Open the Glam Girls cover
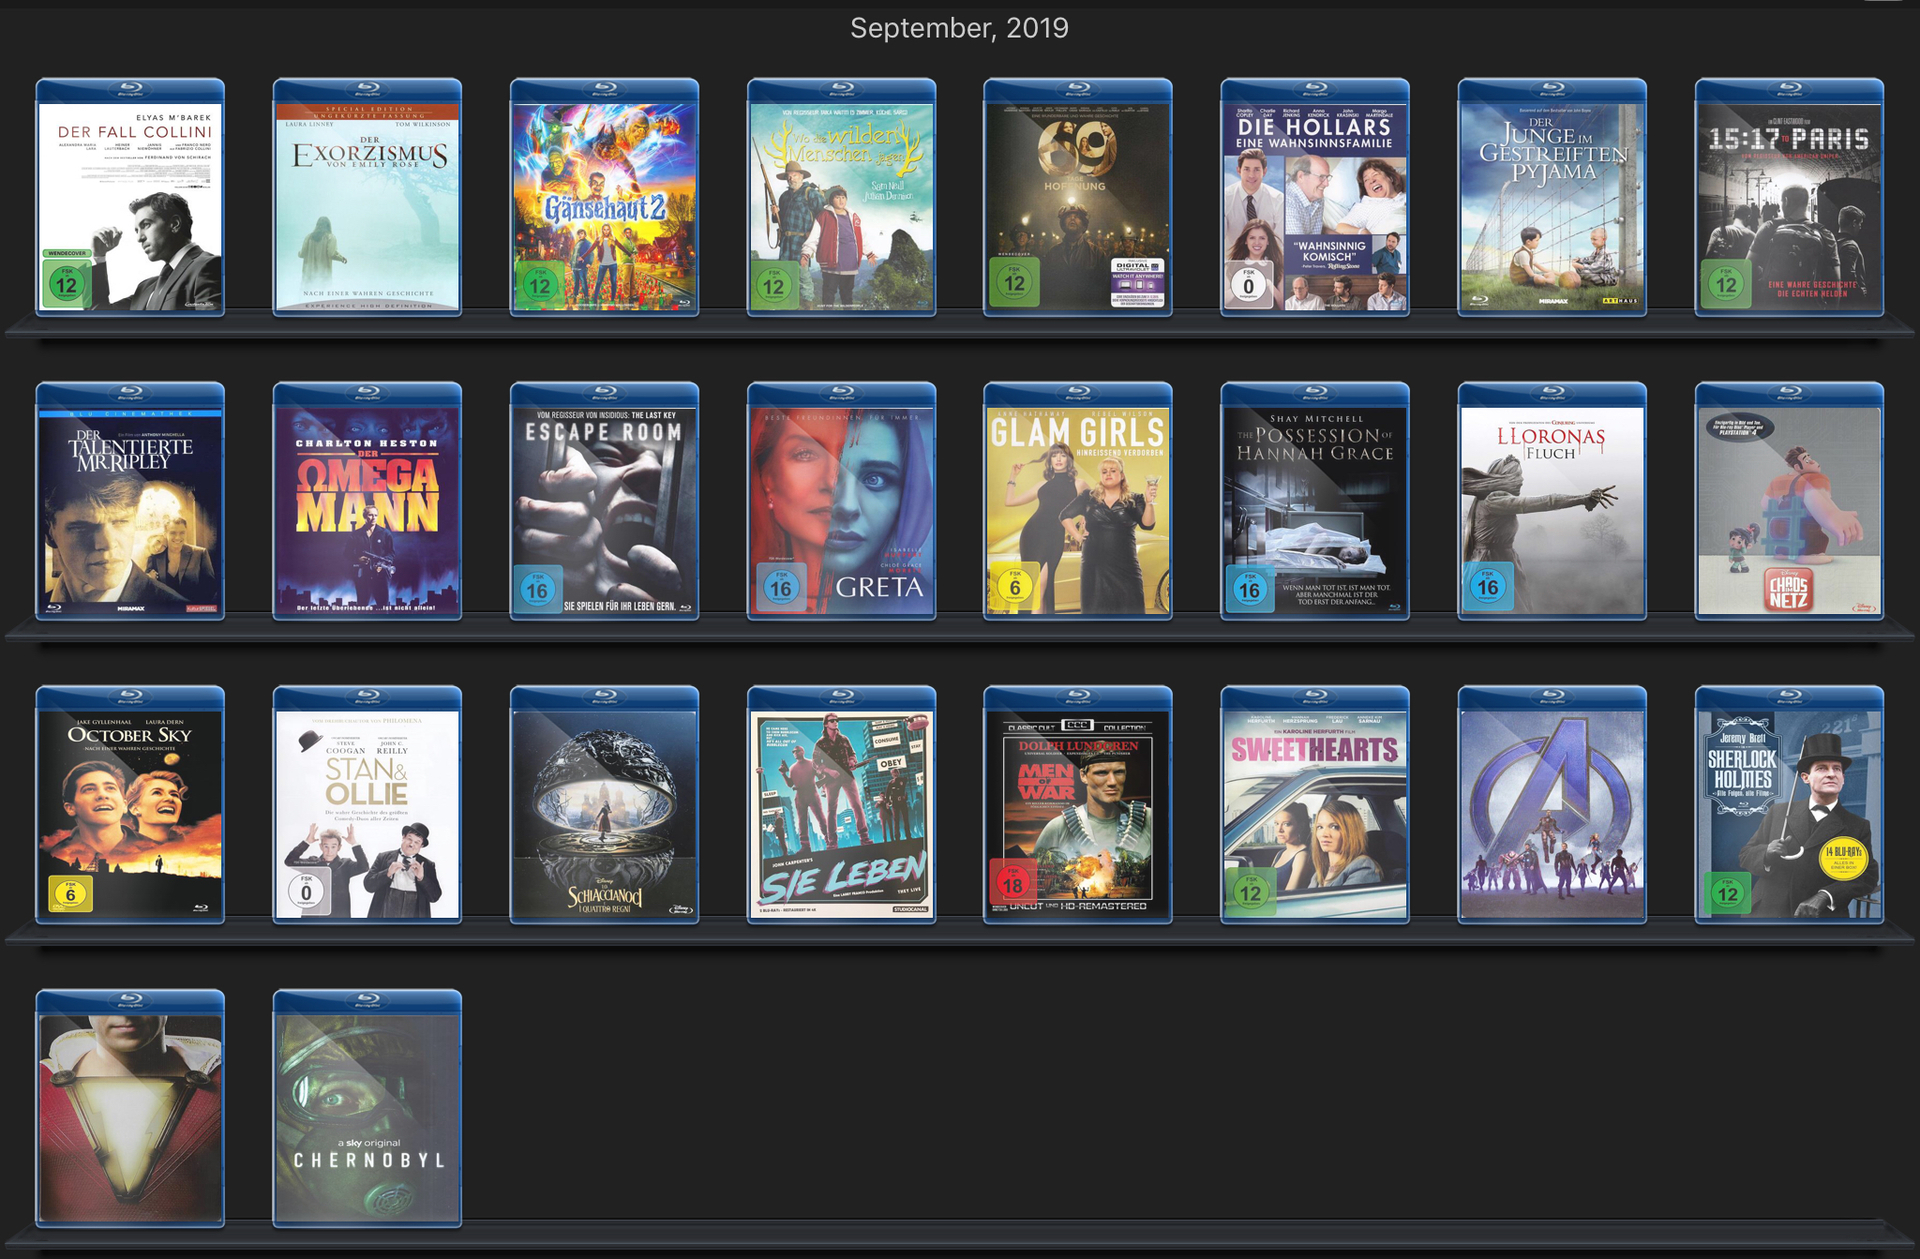Viewport: 1920px width, 1259px height. pos(1078,501)
